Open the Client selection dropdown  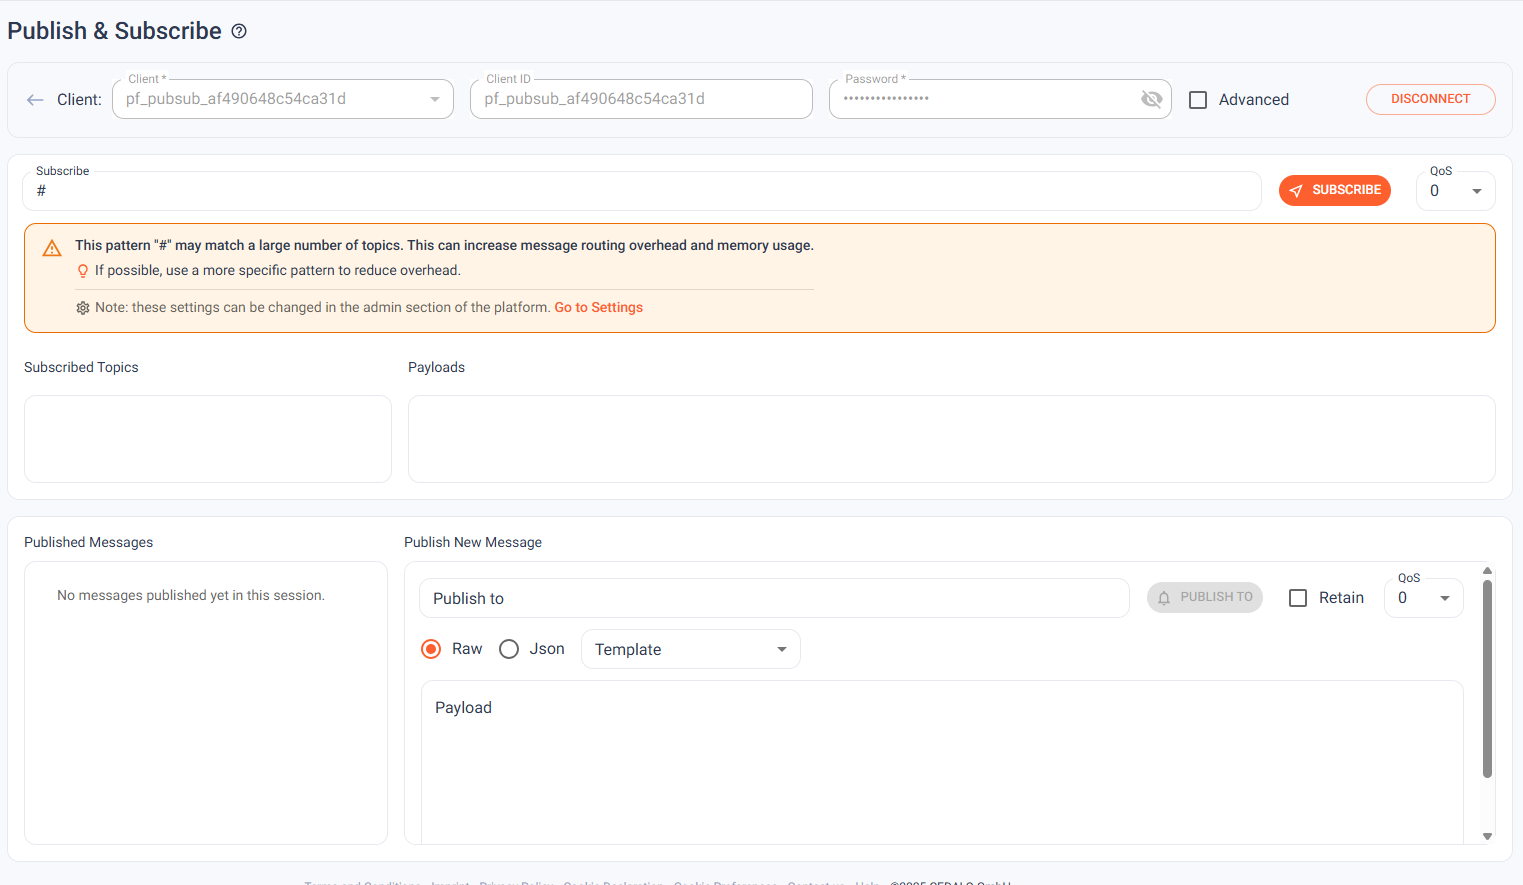(x=283, y=99)
